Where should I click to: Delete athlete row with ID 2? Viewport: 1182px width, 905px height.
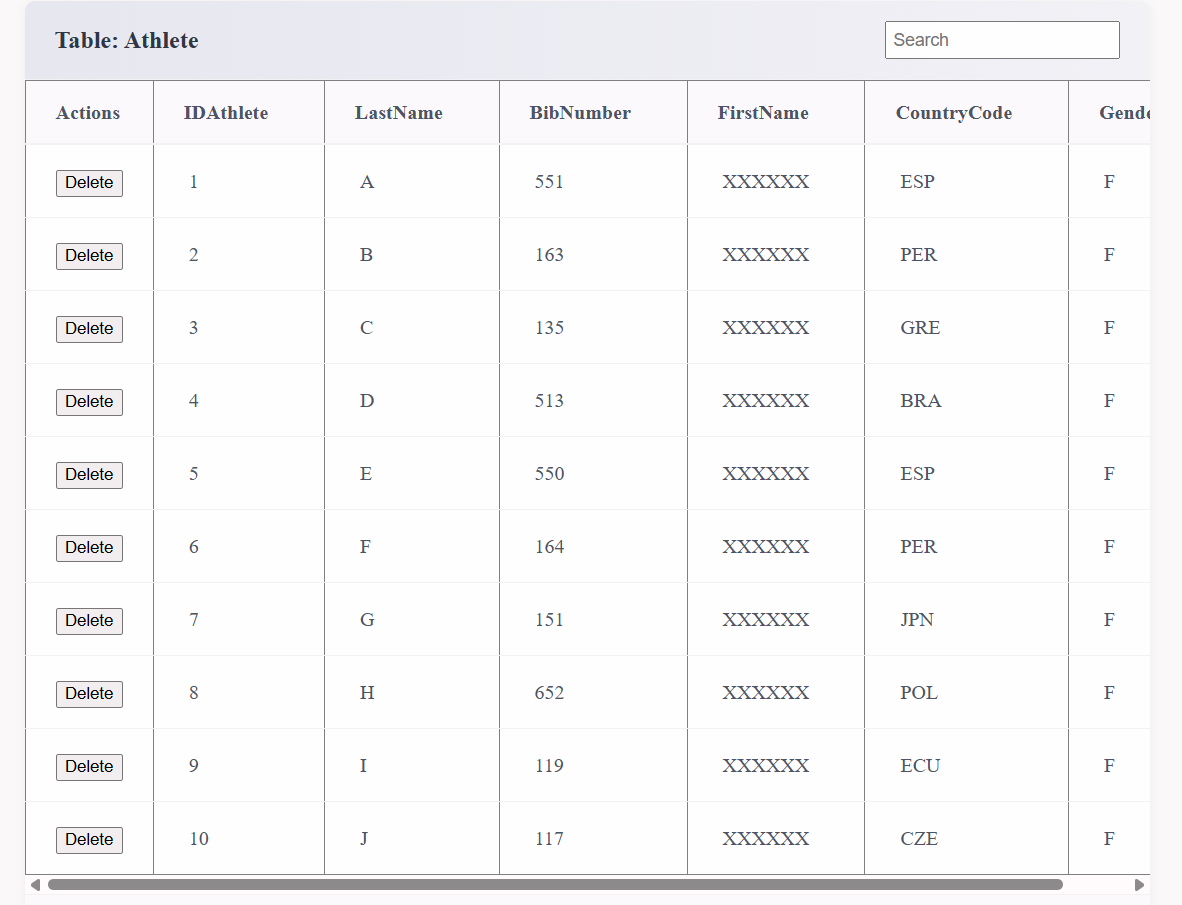pyautogui.click(x=89, y=256)
